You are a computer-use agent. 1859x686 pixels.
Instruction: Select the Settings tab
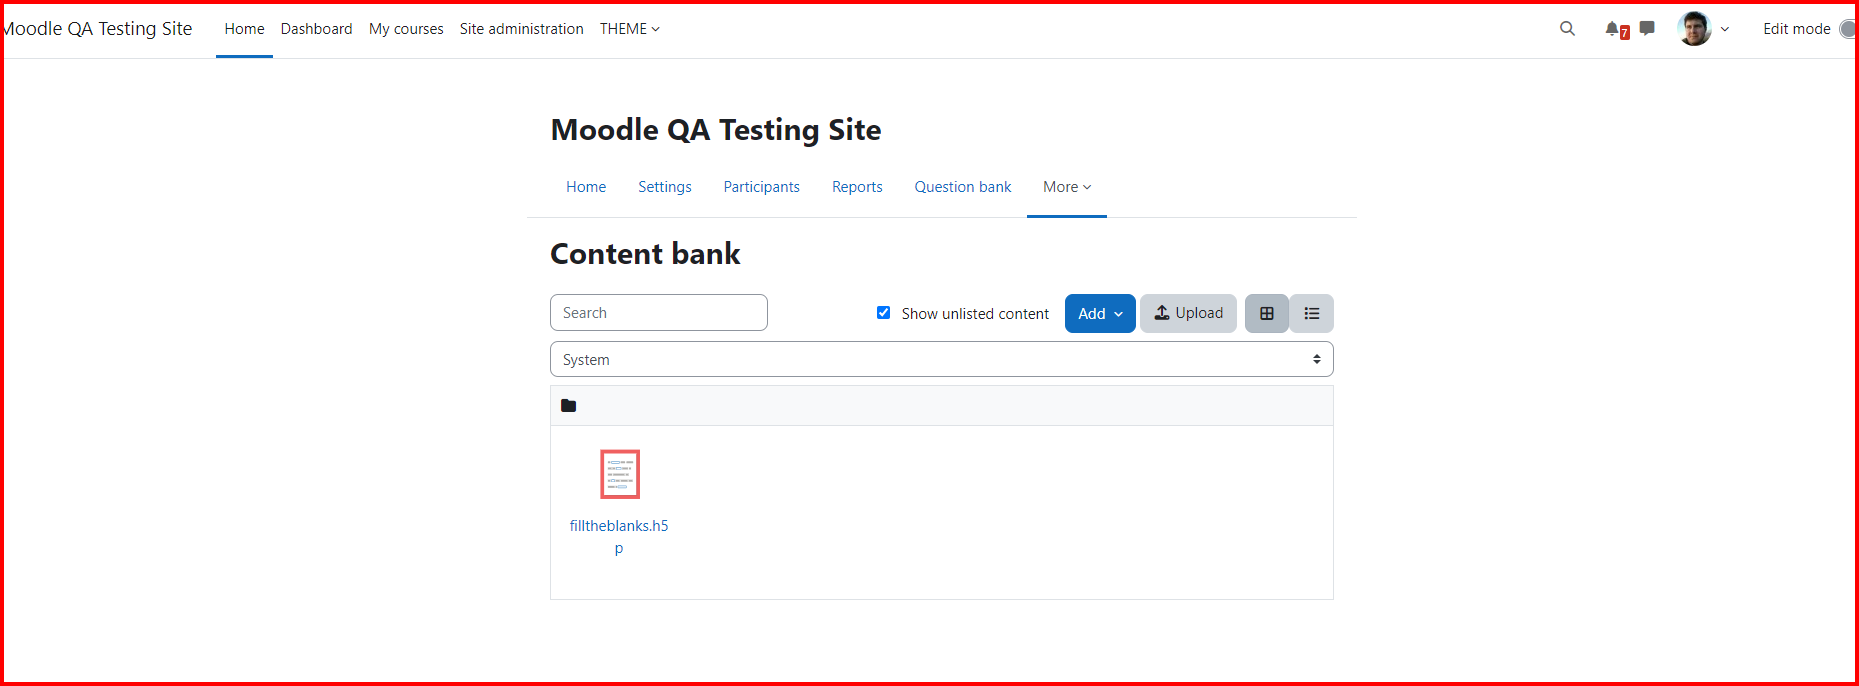[x=665, y=187]
